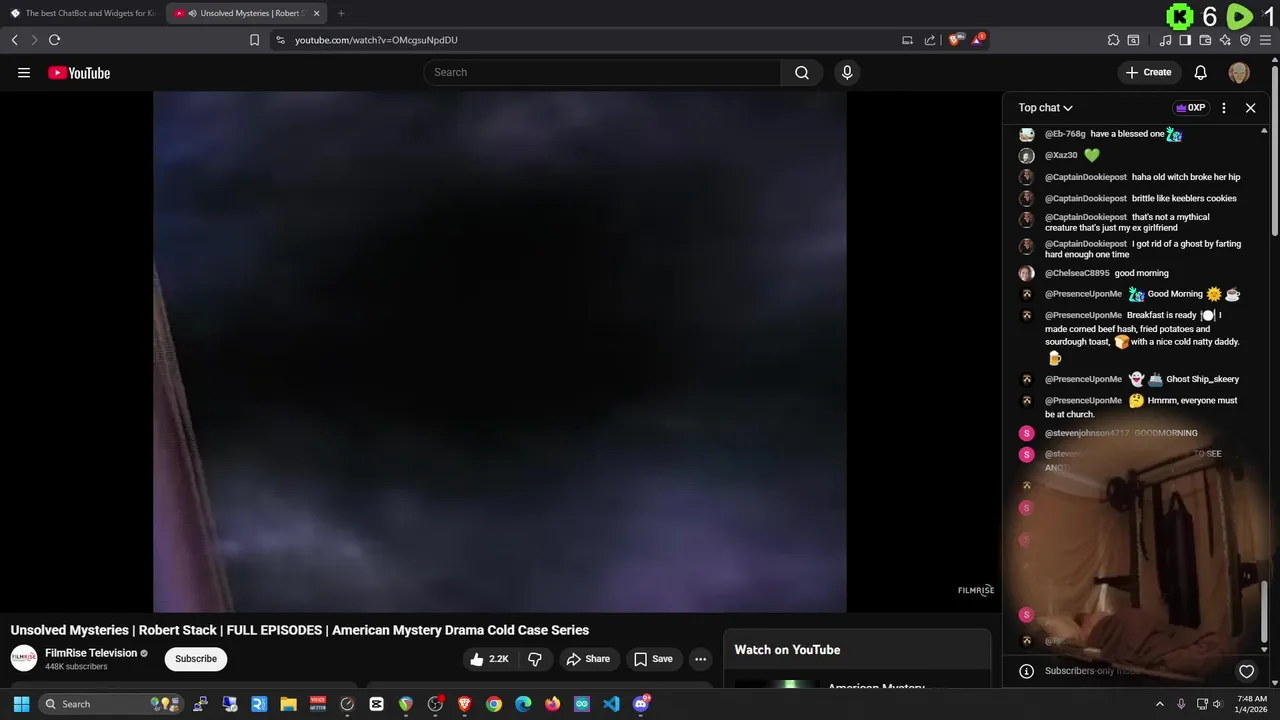Open Brave VPN shield icon
The height and width of the screenshot is (720, 1280).
(1245, 40)
